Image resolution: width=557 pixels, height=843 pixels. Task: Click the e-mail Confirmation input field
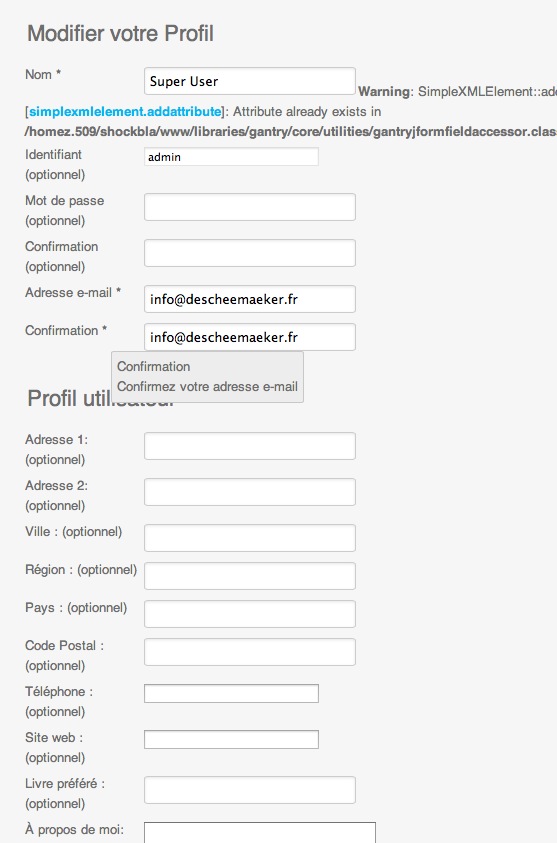(x=249, y=337)
